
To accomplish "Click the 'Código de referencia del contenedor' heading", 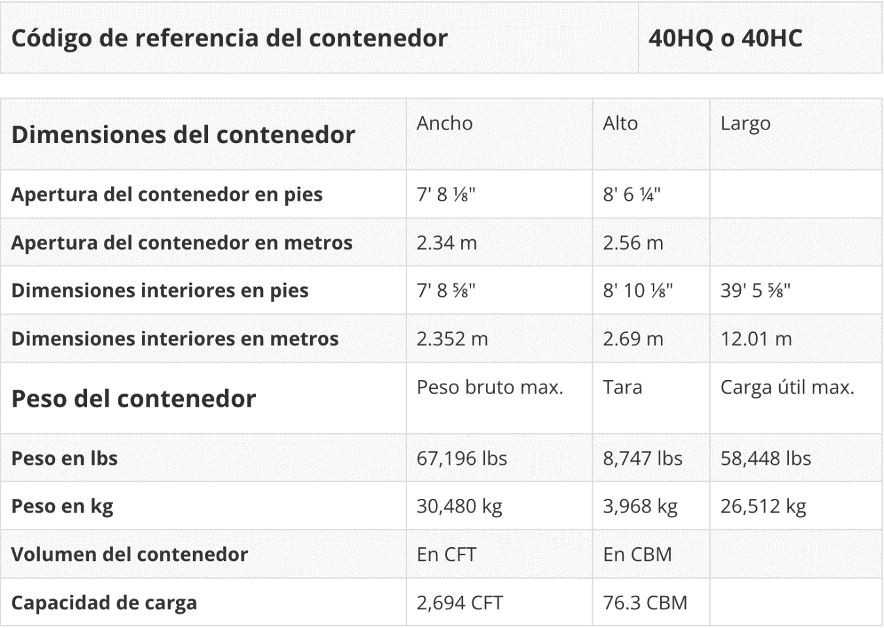I will coord(229,39).
